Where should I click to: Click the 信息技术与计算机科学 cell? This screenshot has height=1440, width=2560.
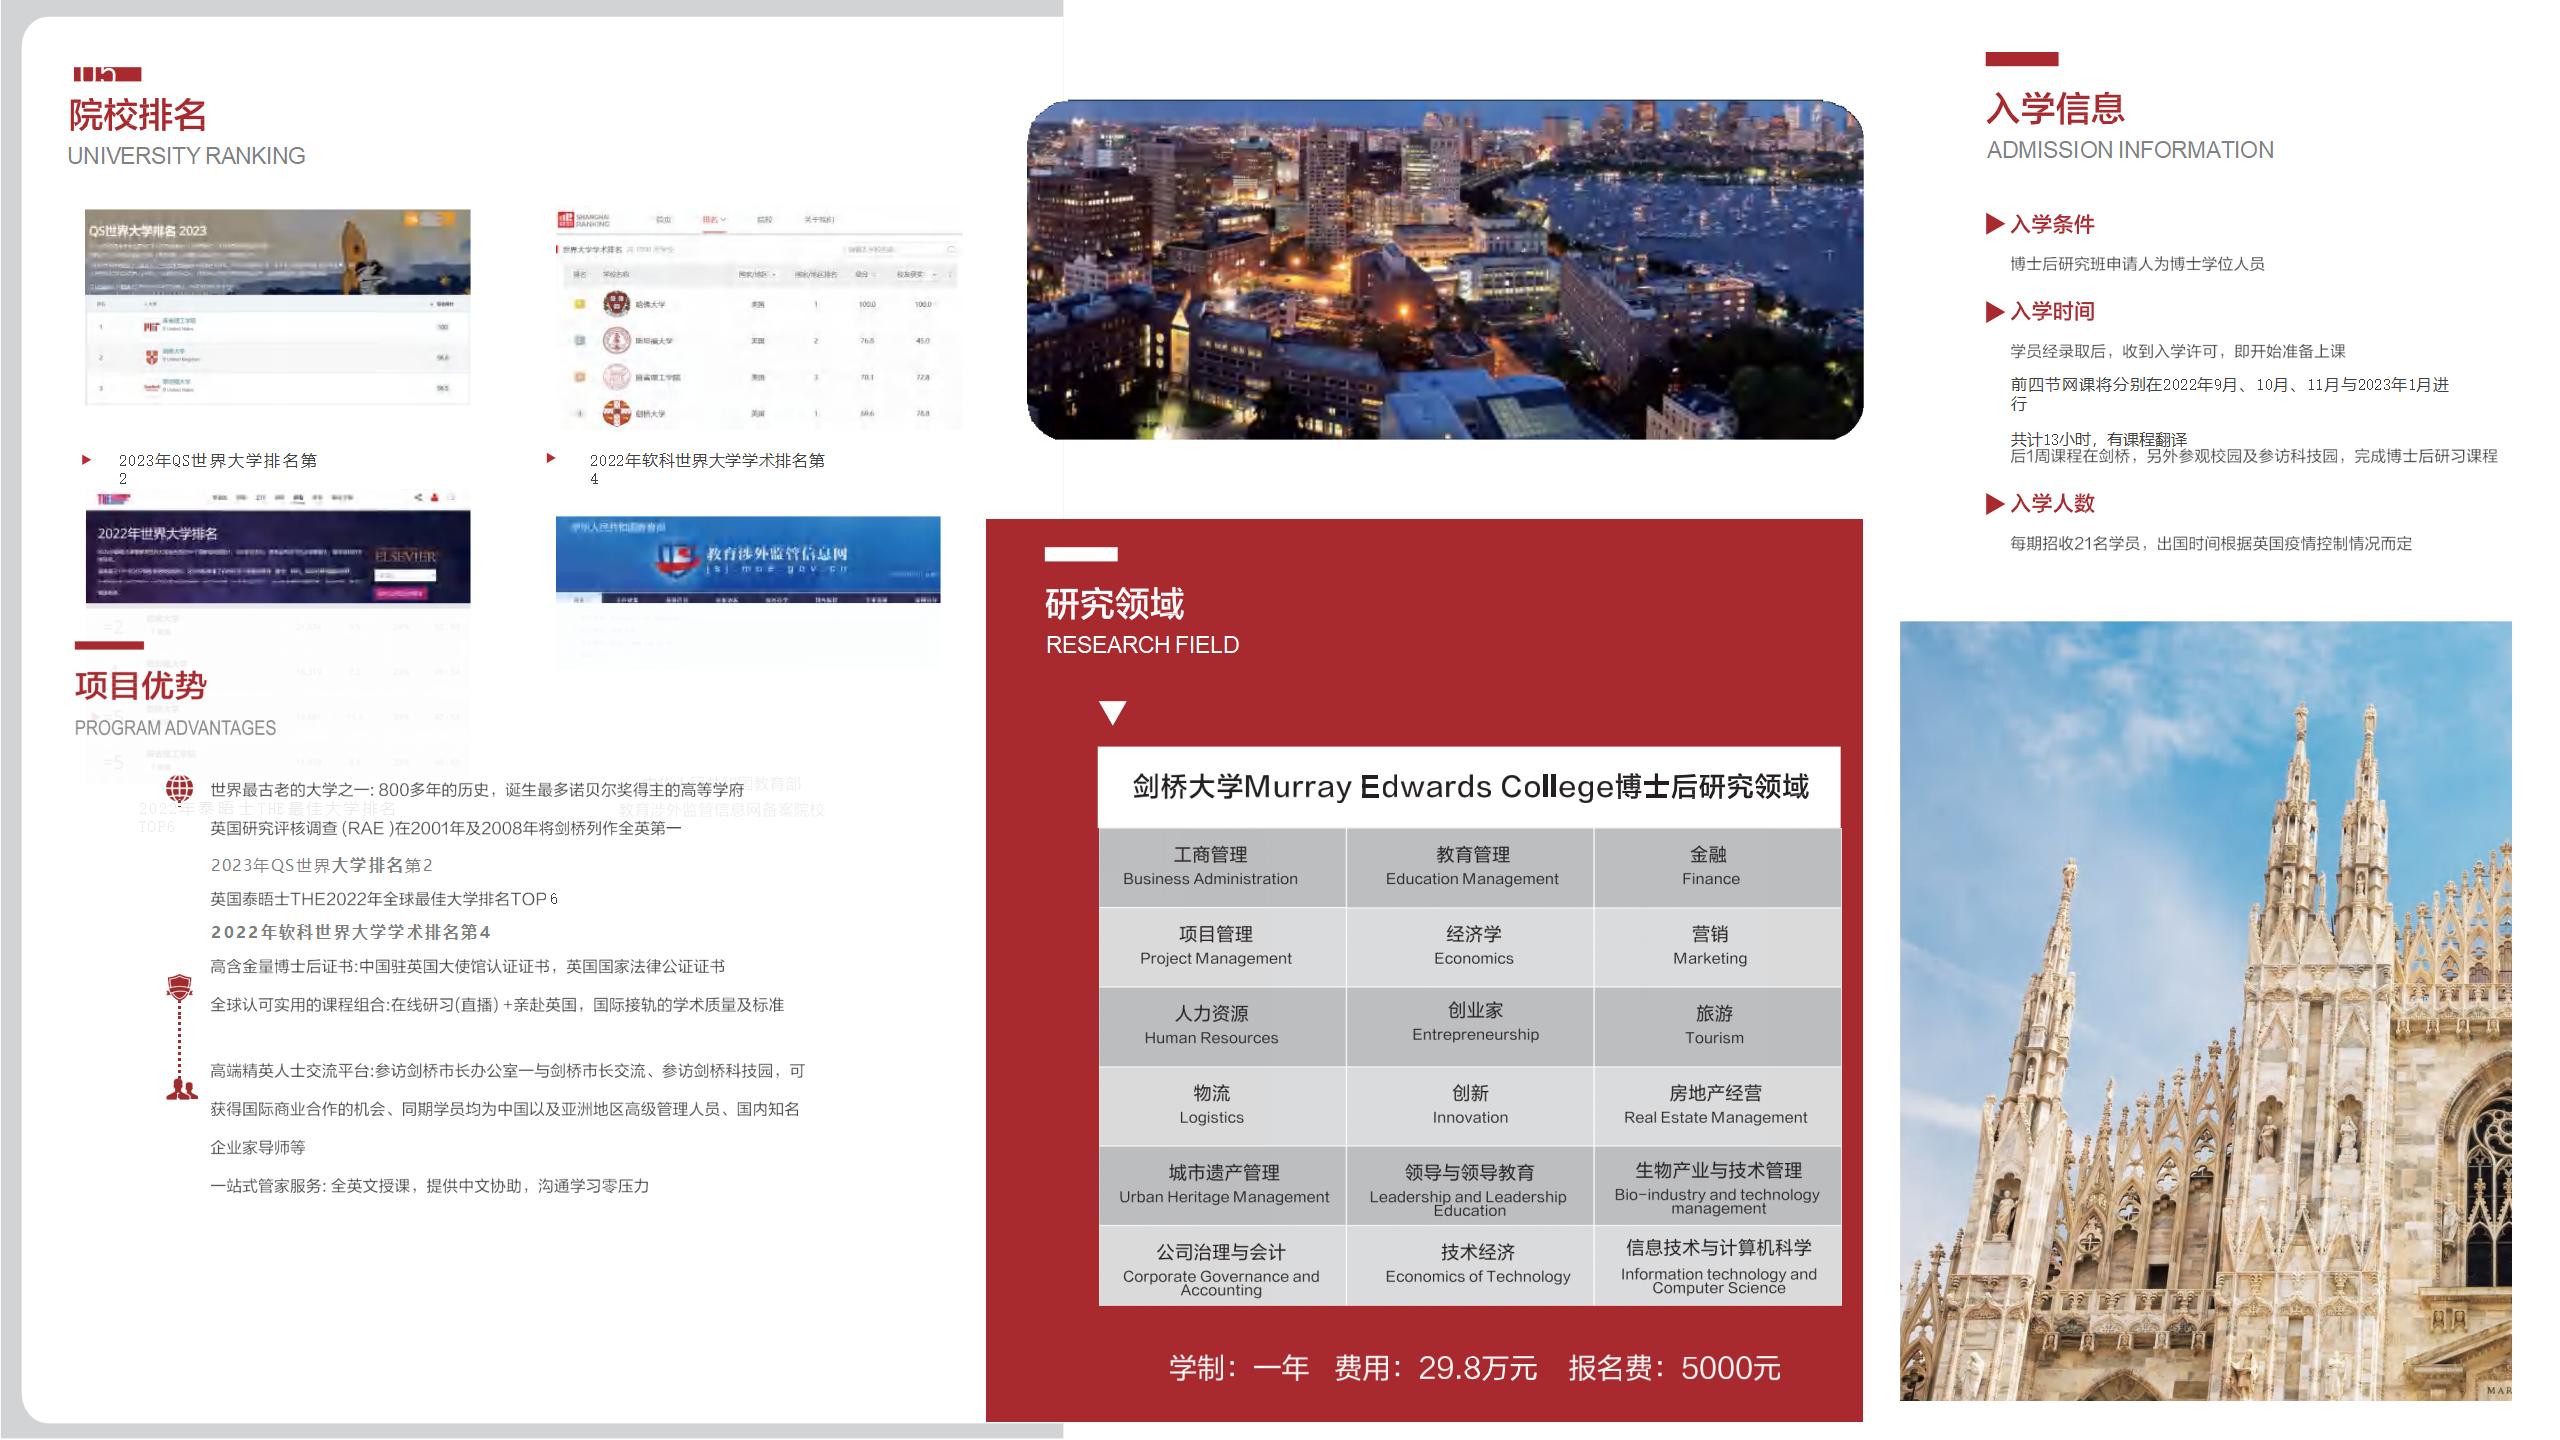pos(1717,1266)
